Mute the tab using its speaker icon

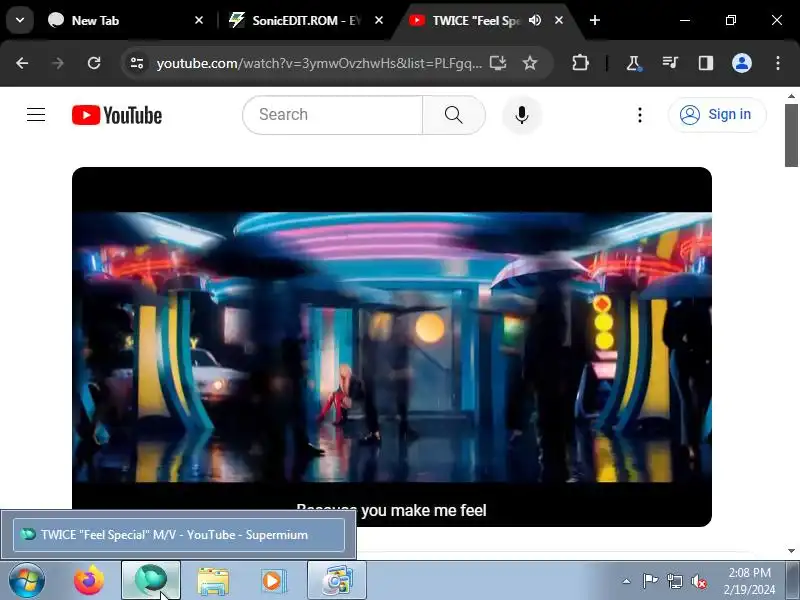(x=535, y=20)
